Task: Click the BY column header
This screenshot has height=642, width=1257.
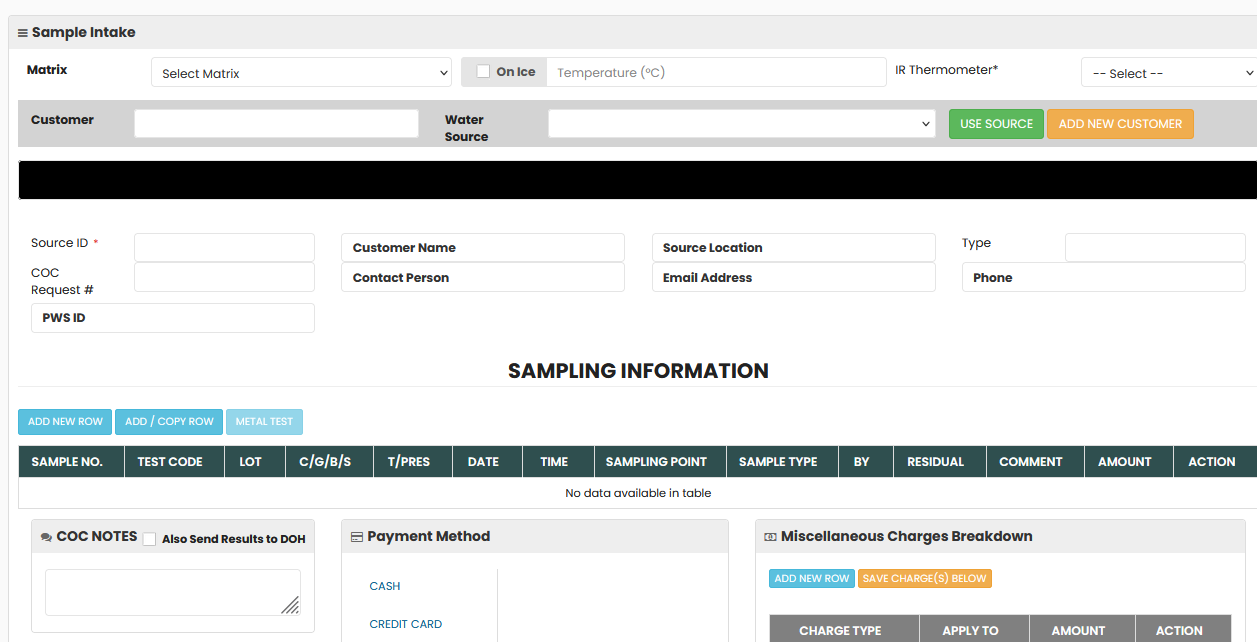Action: point(866,461)
